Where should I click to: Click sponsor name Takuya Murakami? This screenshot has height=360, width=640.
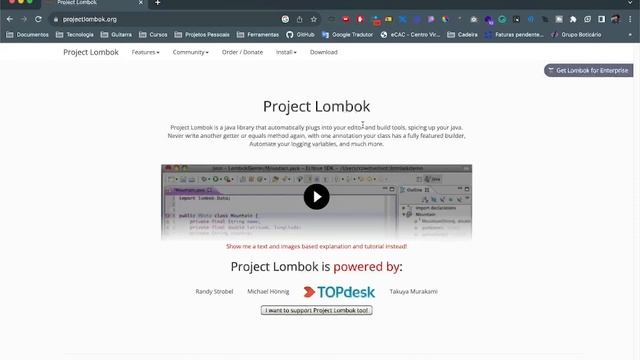413,291
